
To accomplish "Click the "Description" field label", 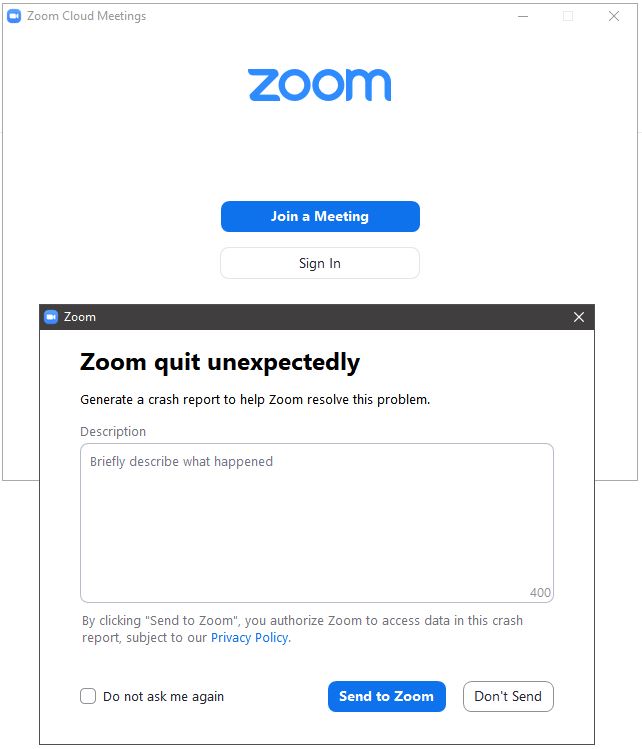I will point(113,432).
